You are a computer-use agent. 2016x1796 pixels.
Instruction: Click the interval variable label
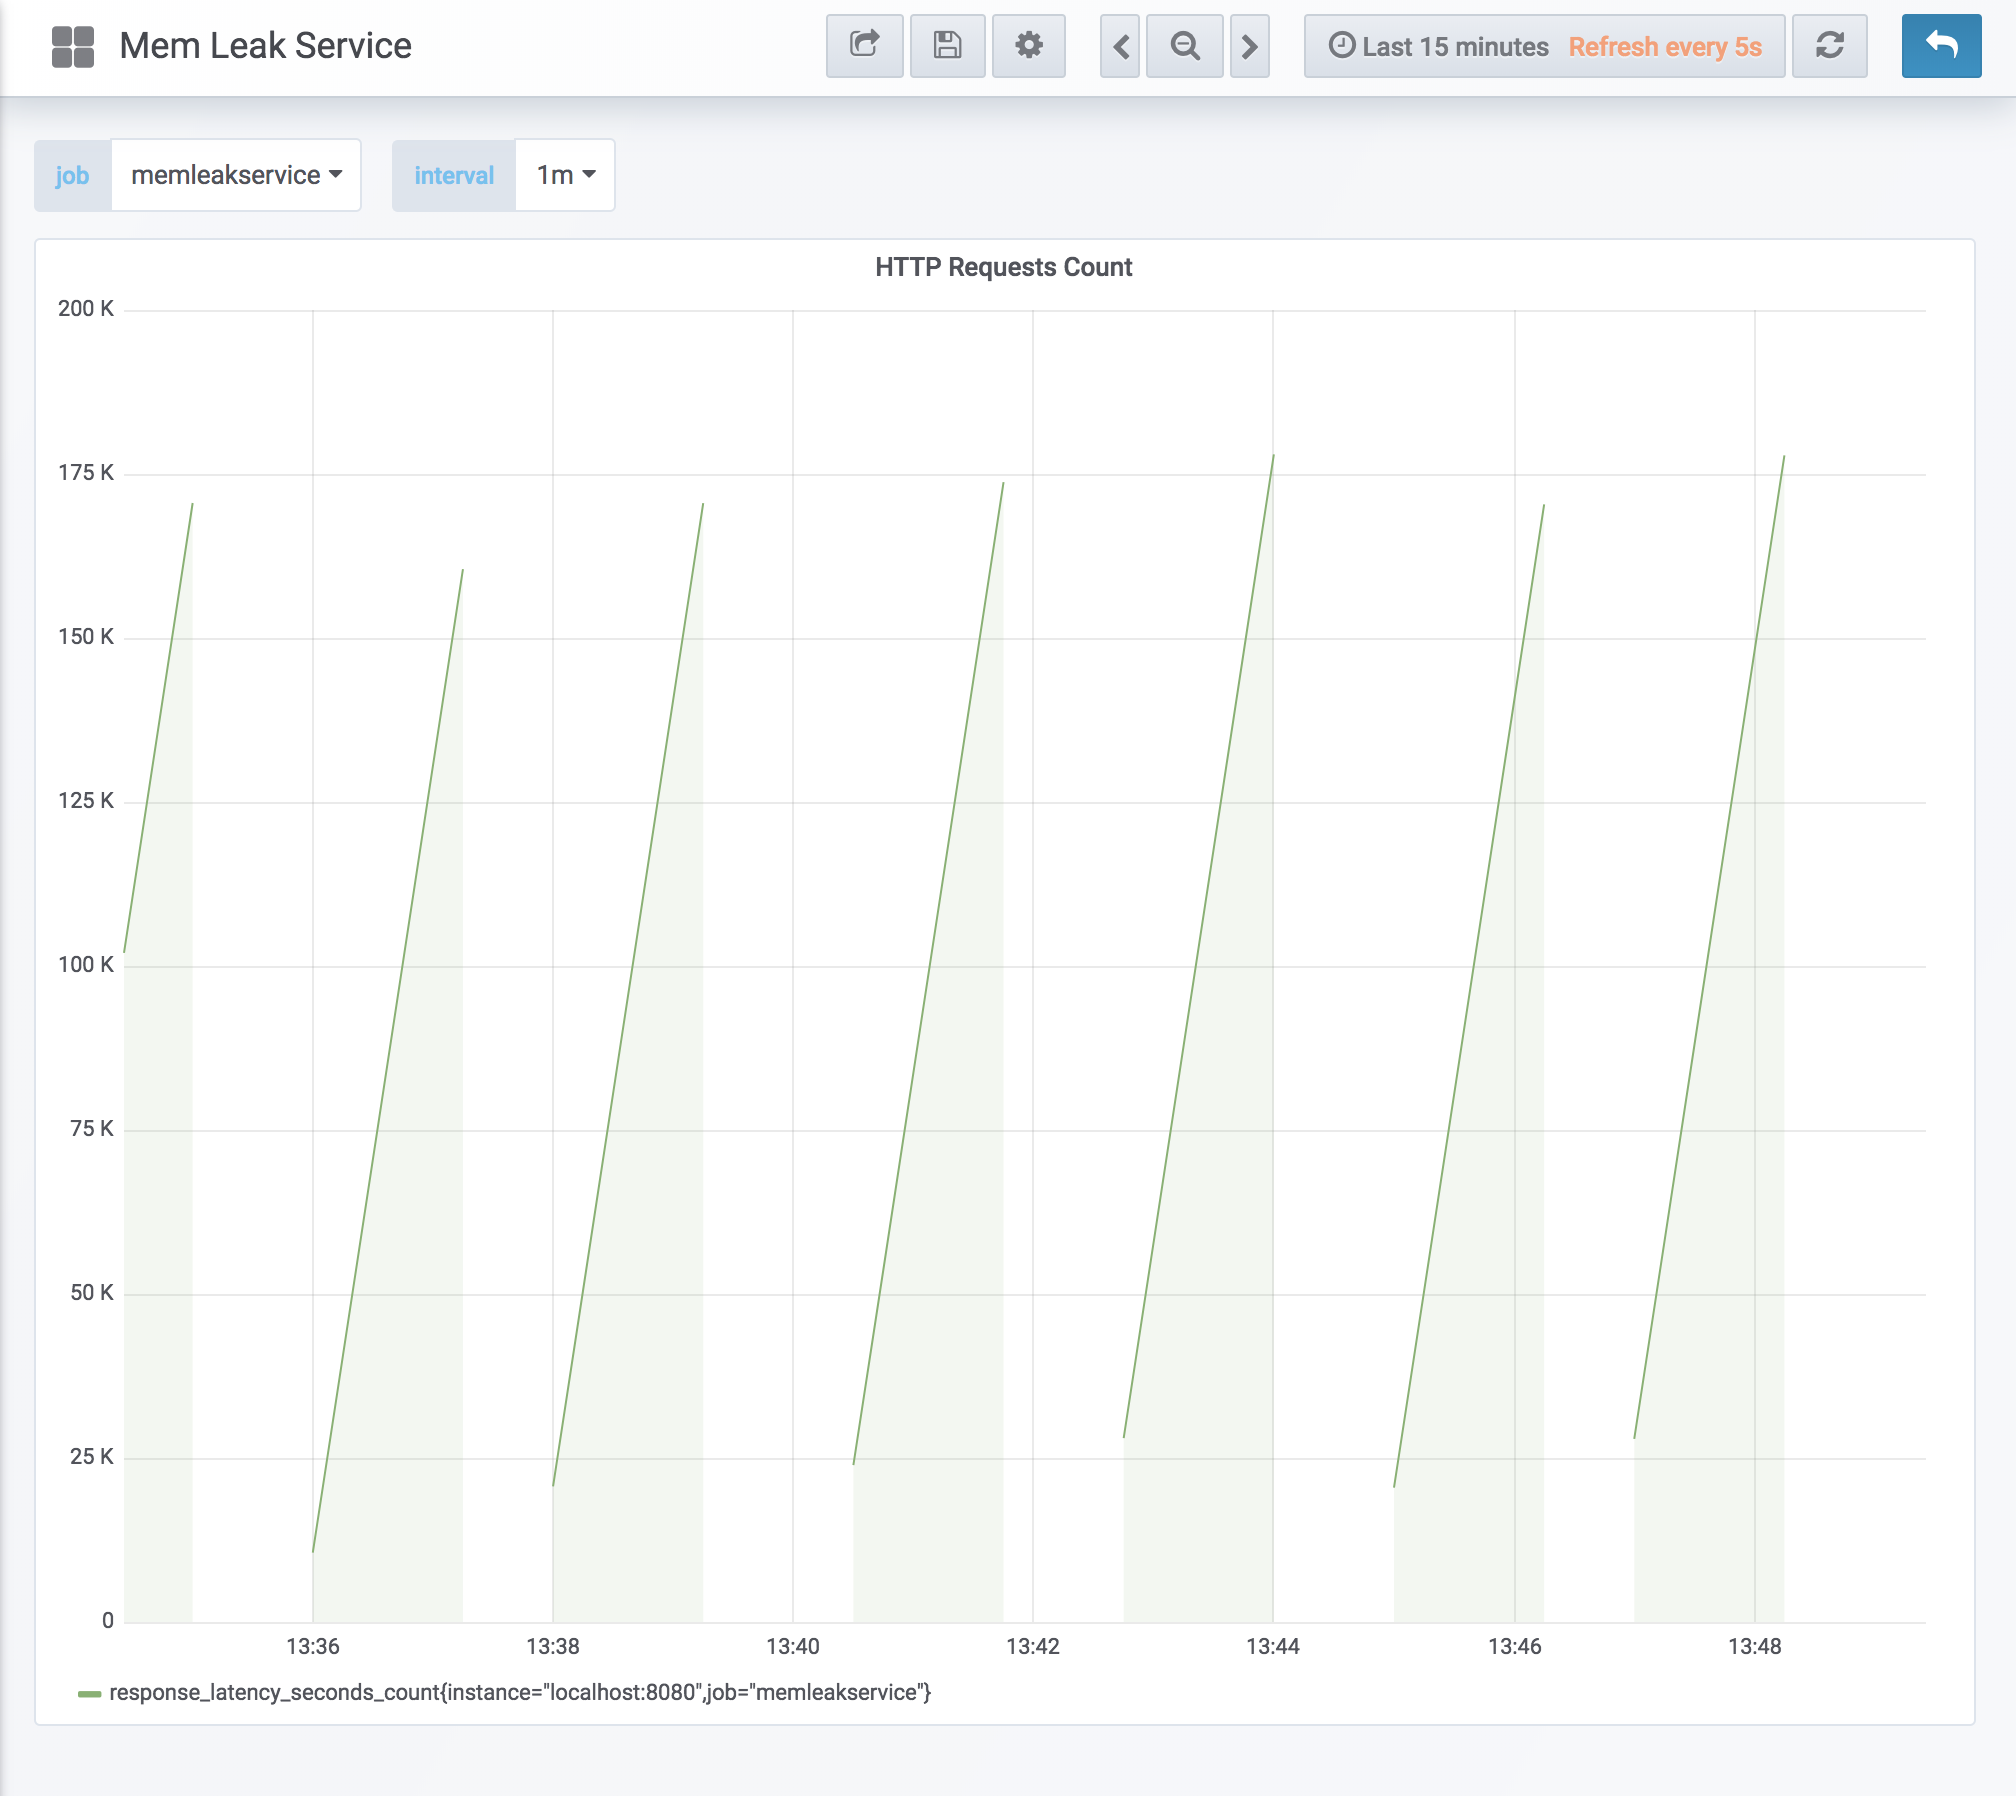(454, 175)
